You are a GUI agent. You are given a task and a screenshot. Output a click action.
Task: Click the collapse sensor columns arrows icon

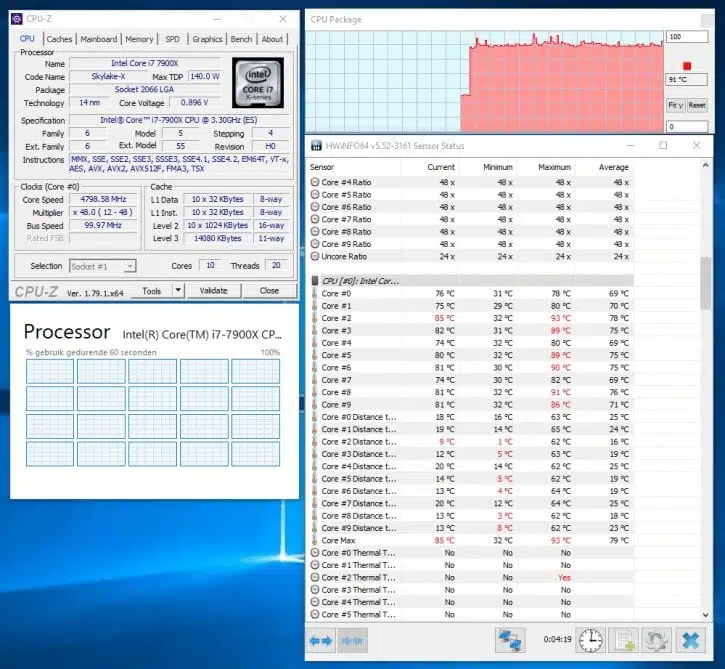(x=352, y=640)
